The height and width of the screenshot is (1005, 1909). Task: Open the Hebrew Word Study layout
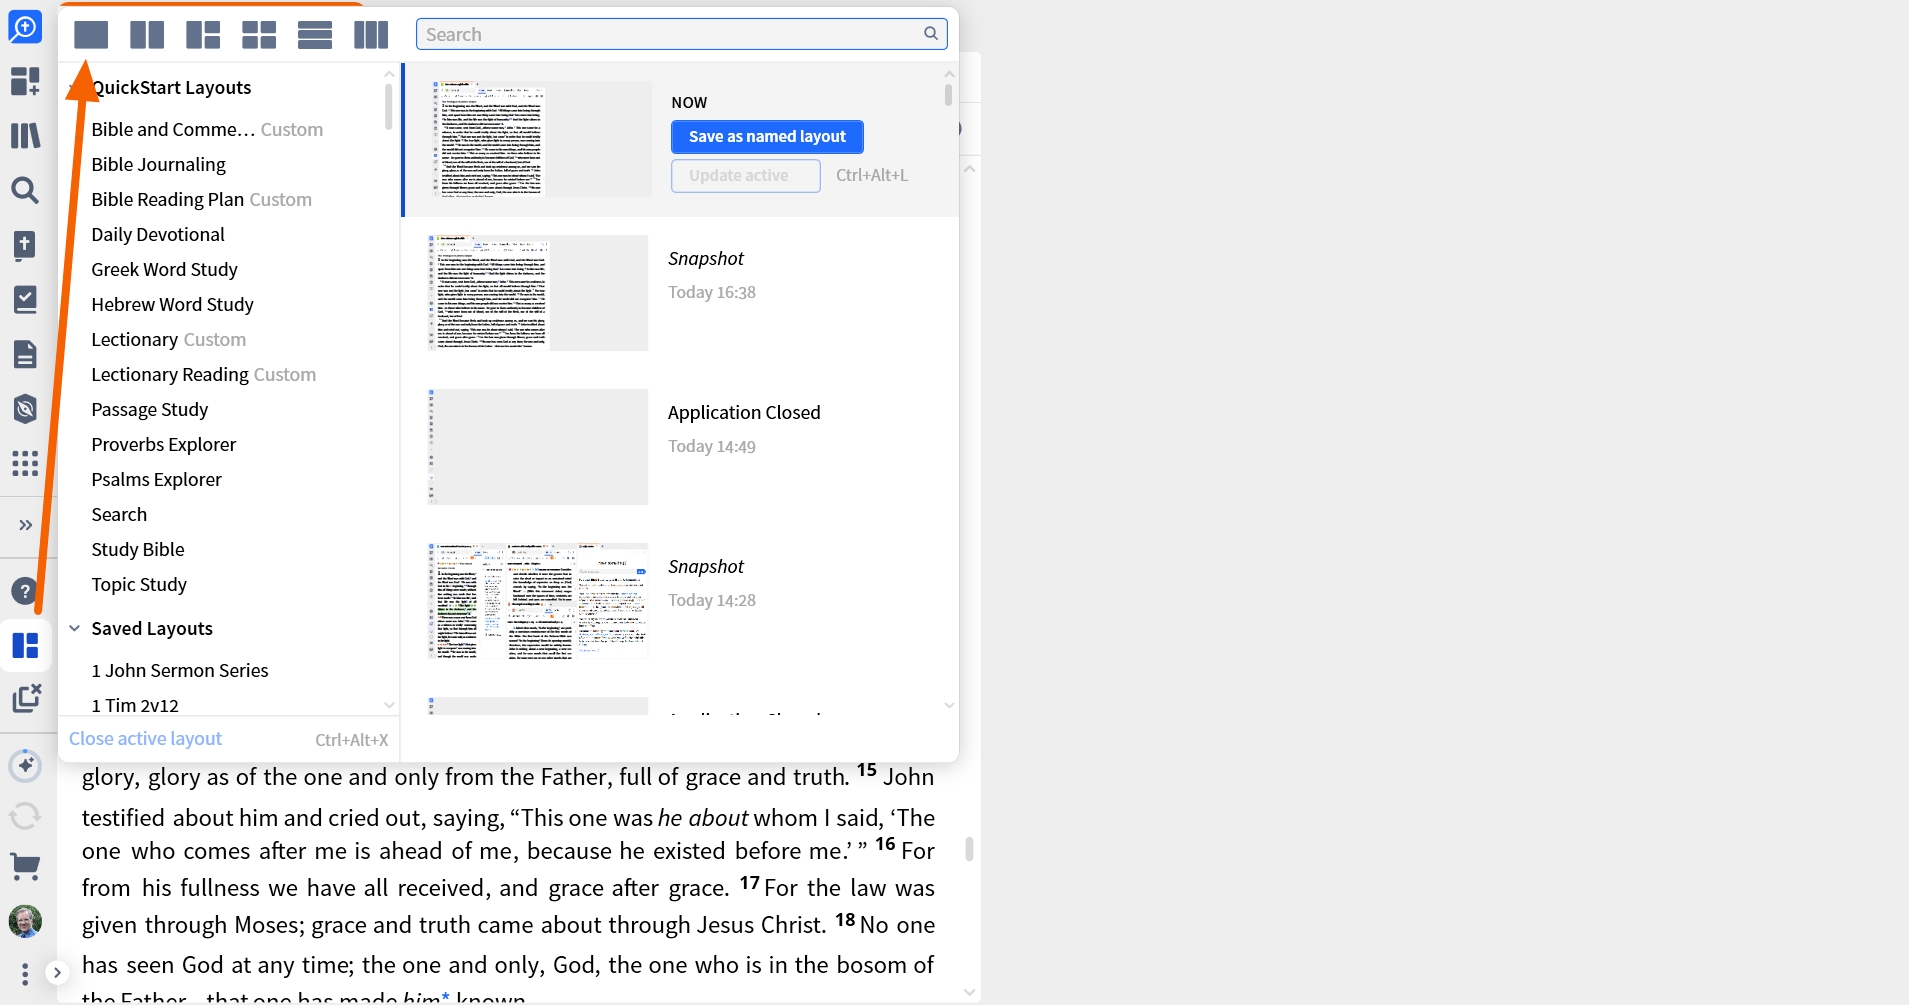tap(172, 304)
